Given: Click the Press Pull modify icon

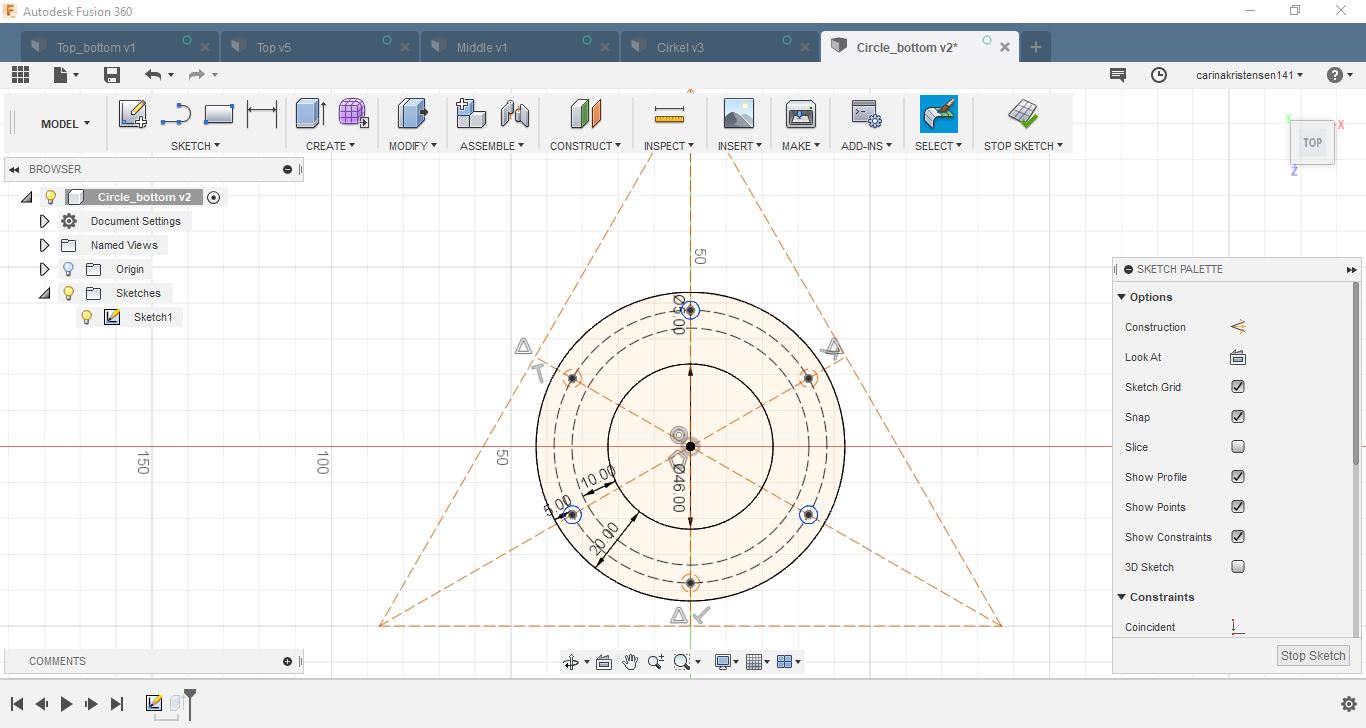Looking at the screenshot, I should pos(413,113).
